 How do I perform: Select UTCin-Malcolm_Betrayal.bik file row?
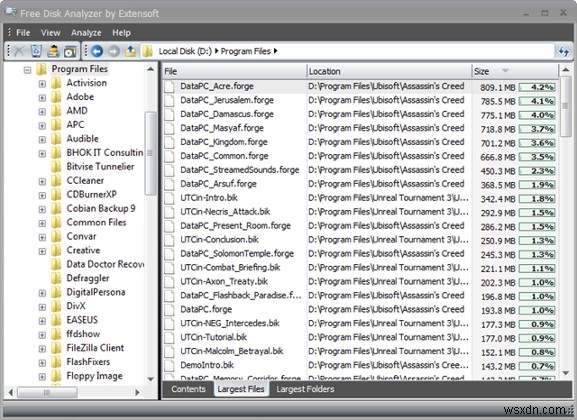pos(361,352)
